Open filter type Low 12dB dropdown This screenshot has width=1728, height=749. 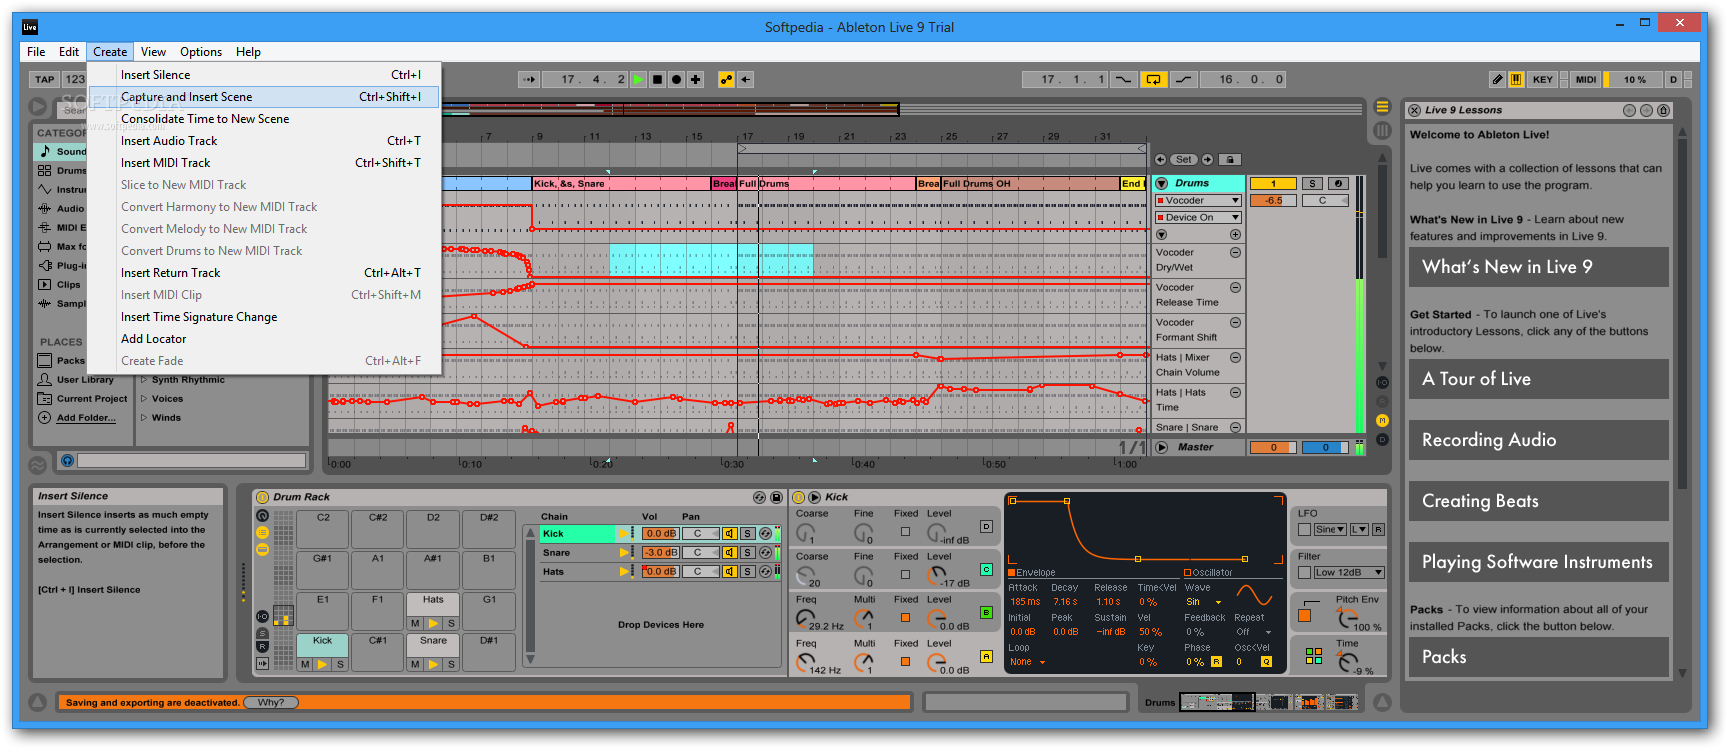pos(1349,572)
